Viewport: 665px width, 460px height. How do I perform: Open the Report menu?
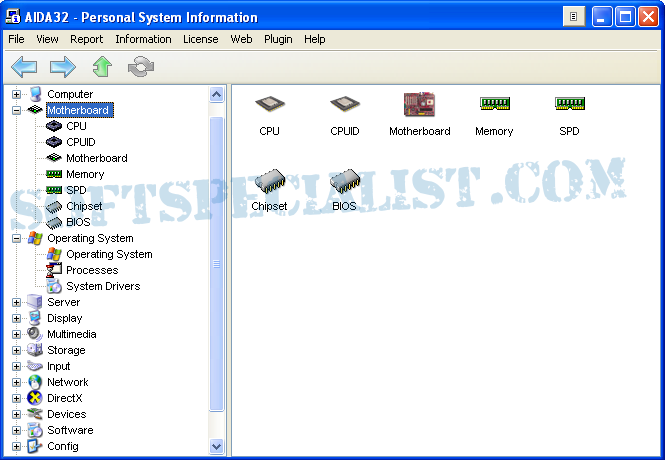pos(87,39)
